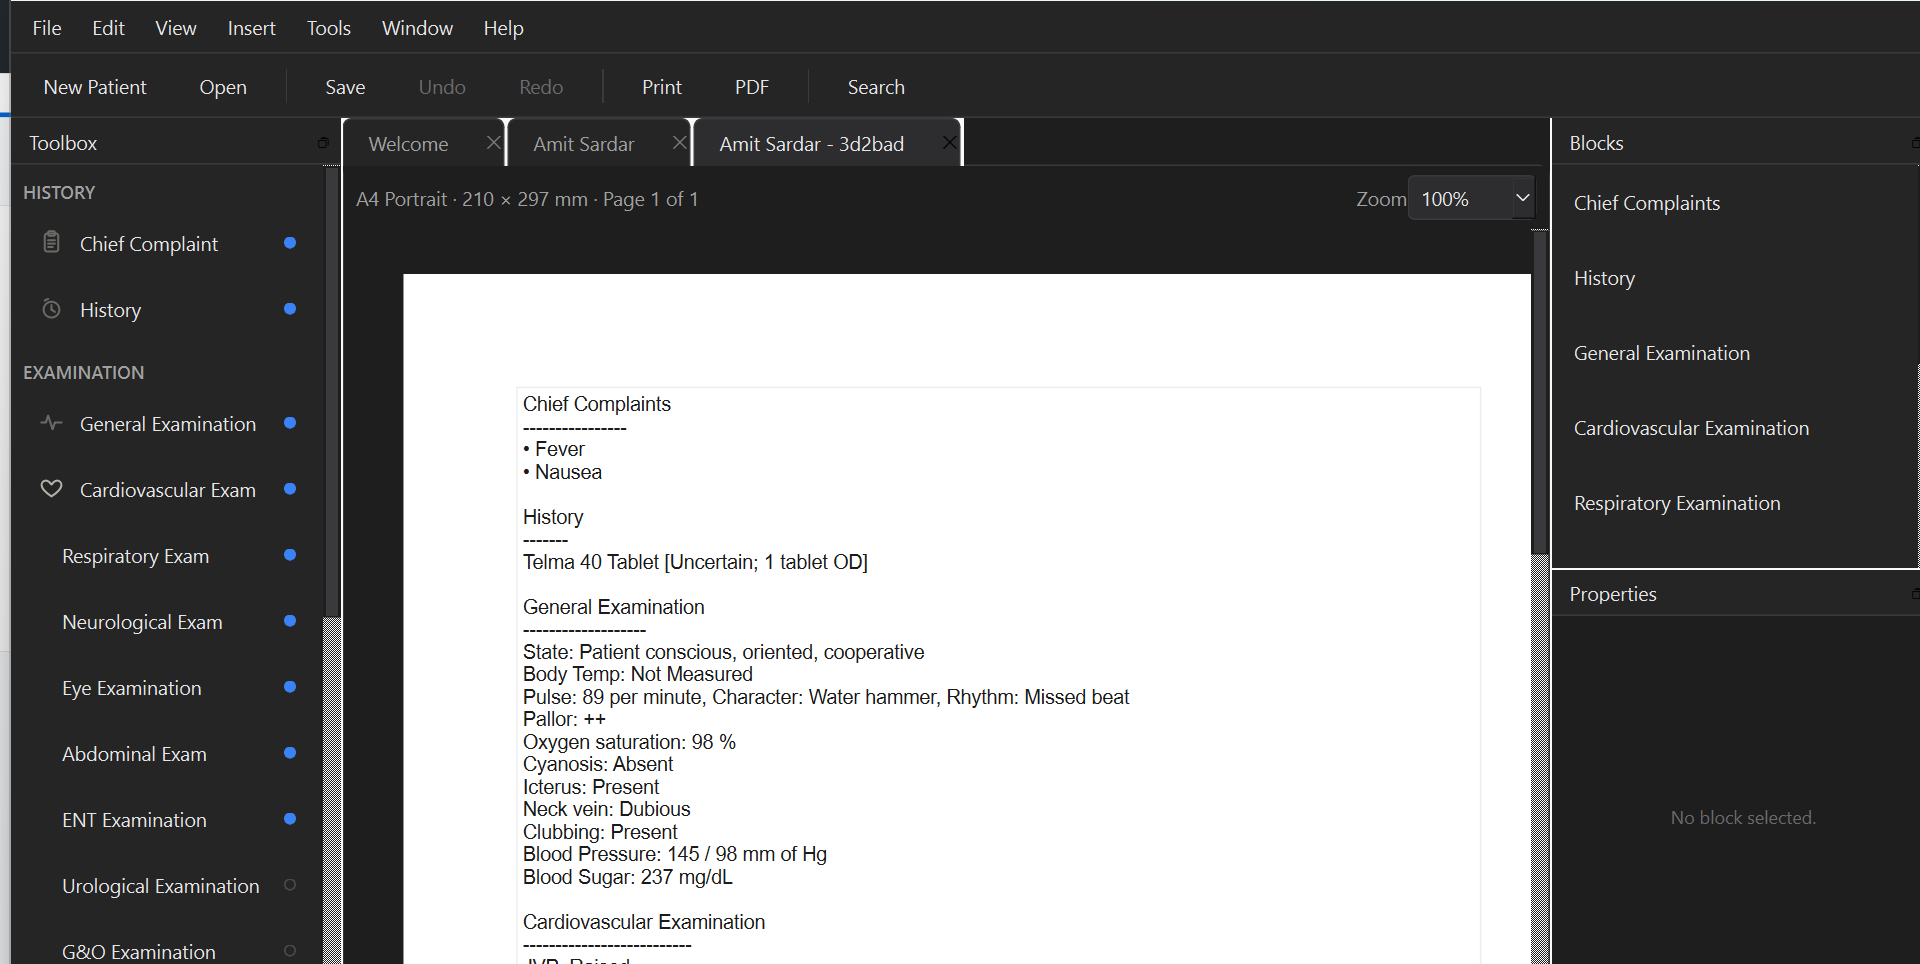The height and width of the screenshot is (964, 1920).
Task: Click the 'Blood Sugar: 237 mg/dL' line
Action: (627, 877)
